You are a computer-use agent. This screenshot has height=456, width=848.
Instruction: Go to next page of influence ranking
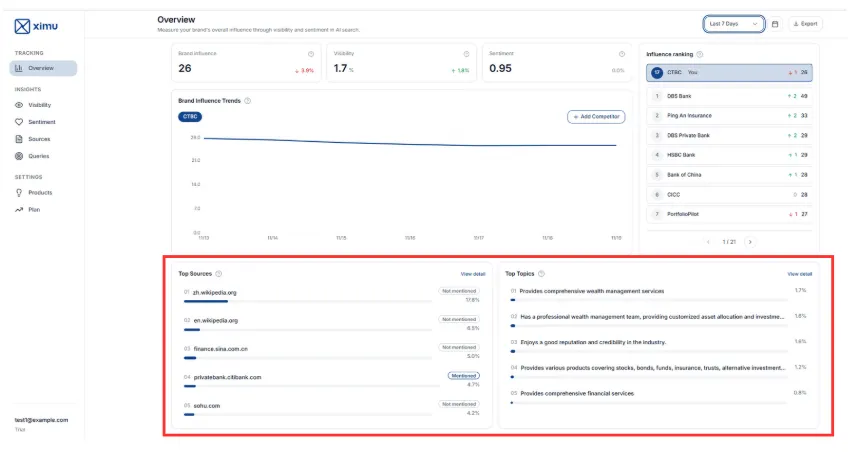point(750,241)
